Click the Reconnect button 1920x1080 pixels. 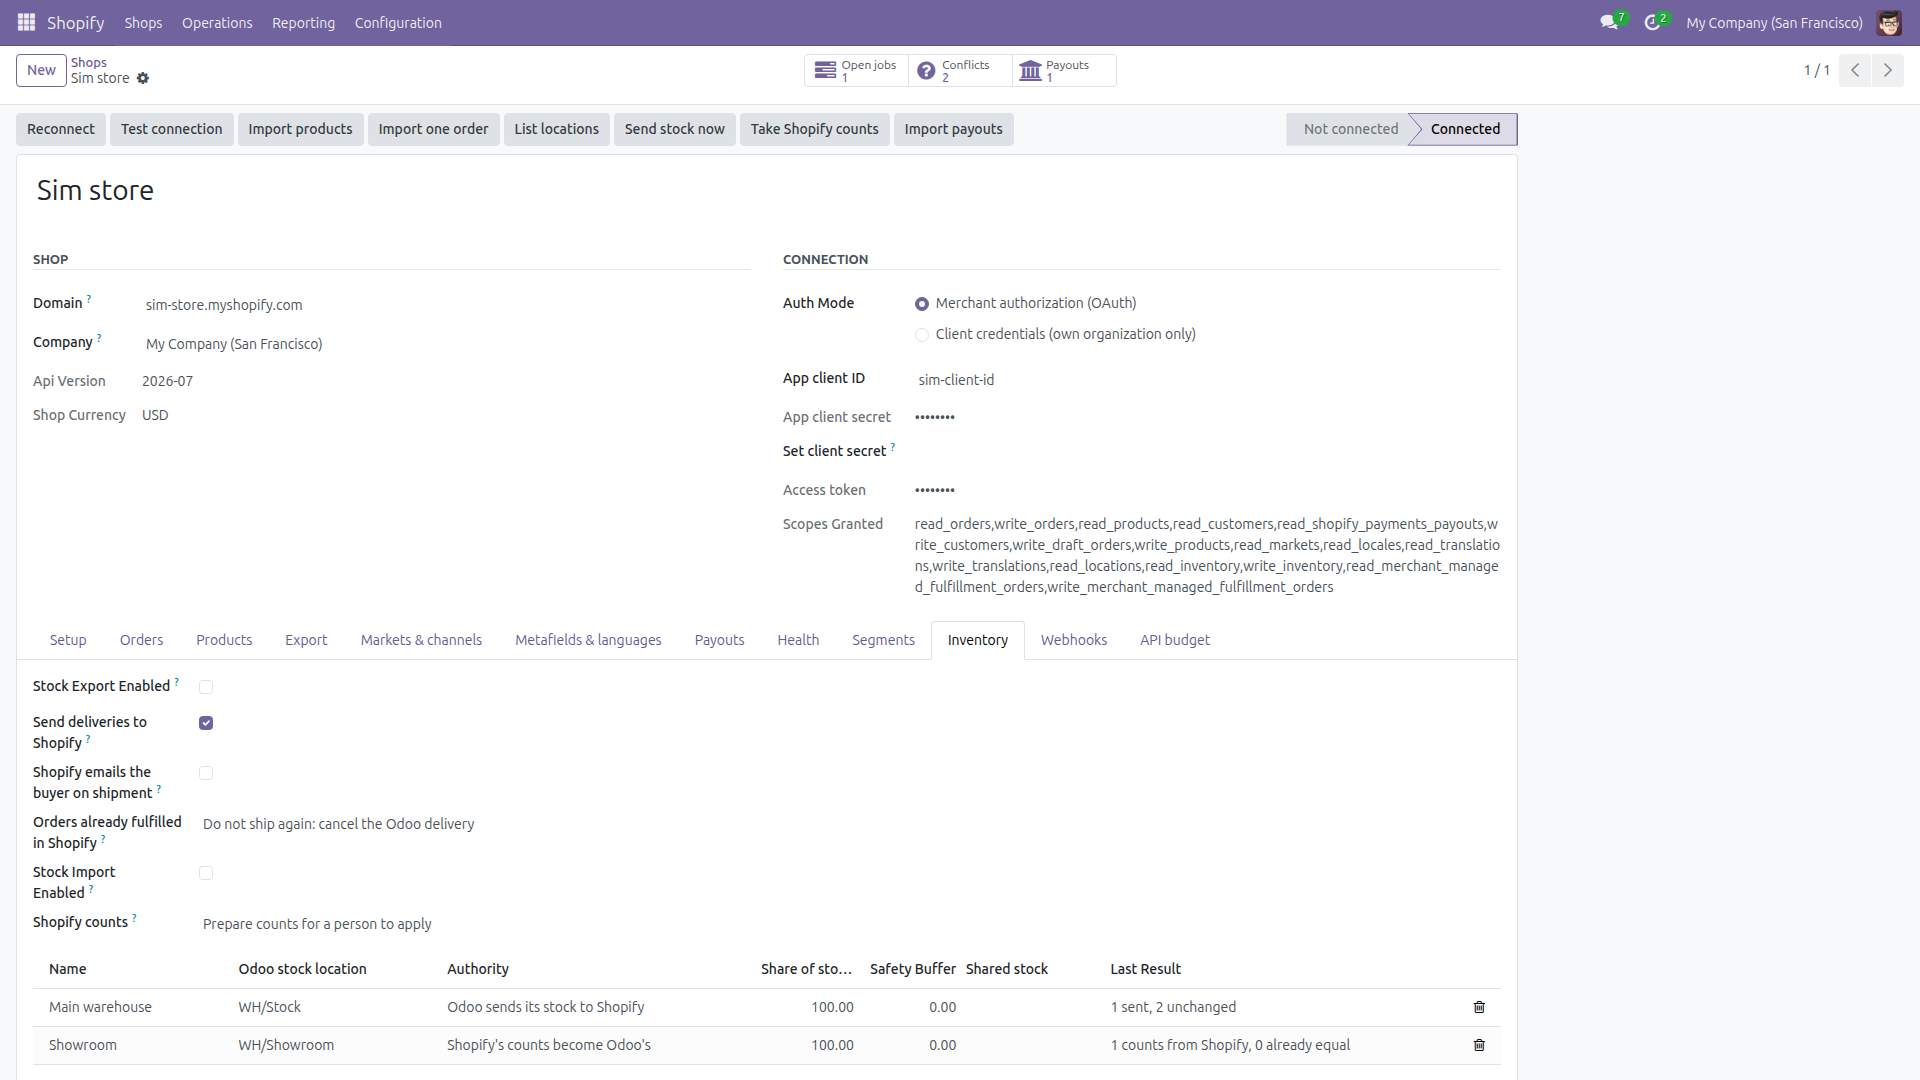pyautogui.click(x=61, y=129)
